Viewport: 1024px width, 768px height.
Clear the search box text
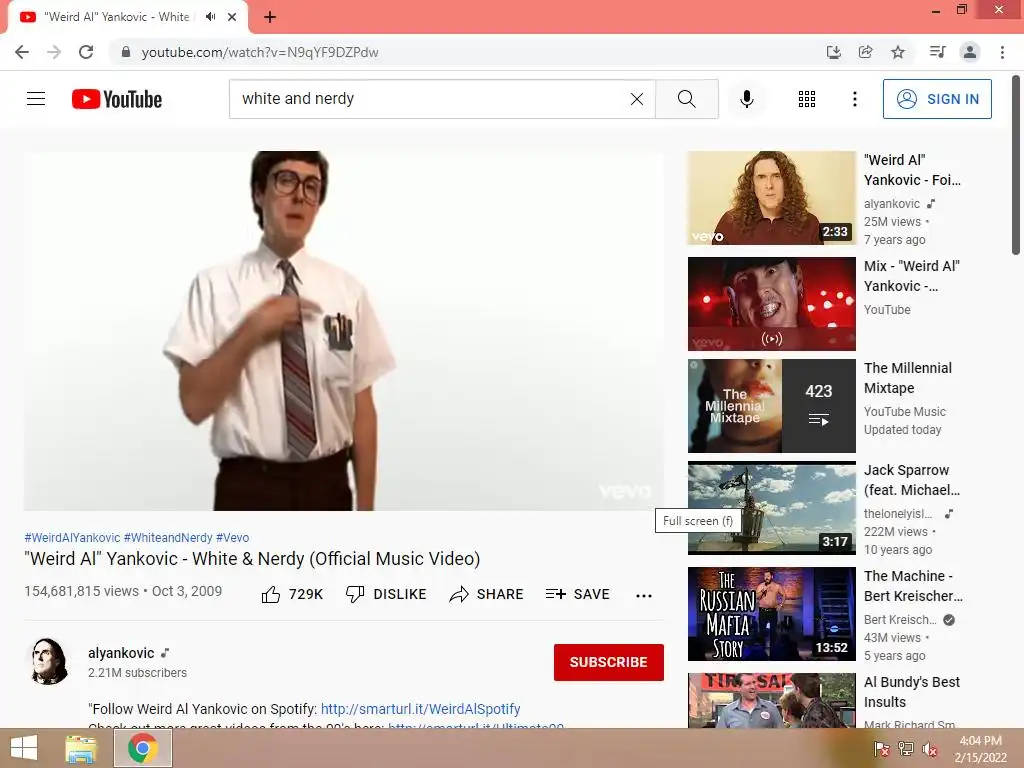[x=637, y=99]
